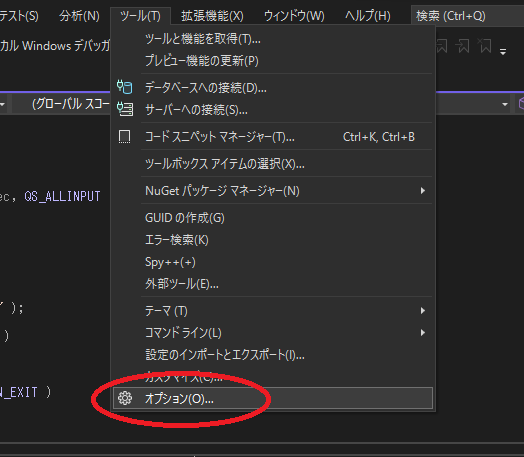Viewport: 524px width, 457px height.
Task: Click the clear bookmarks toolbar icon
Action: pos(485,46)
